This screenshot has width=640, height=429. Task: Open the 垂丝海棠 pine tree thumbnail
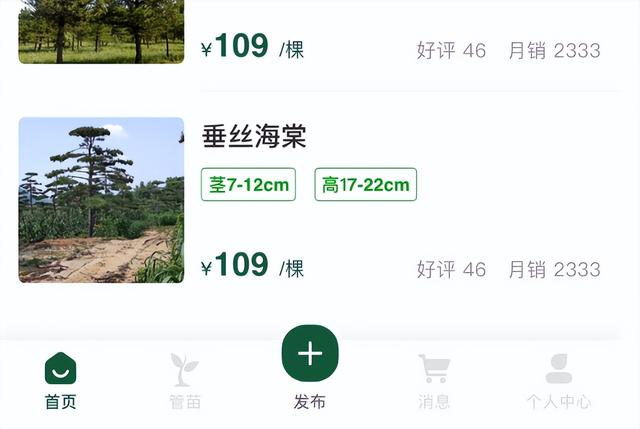tap(101, 200)
